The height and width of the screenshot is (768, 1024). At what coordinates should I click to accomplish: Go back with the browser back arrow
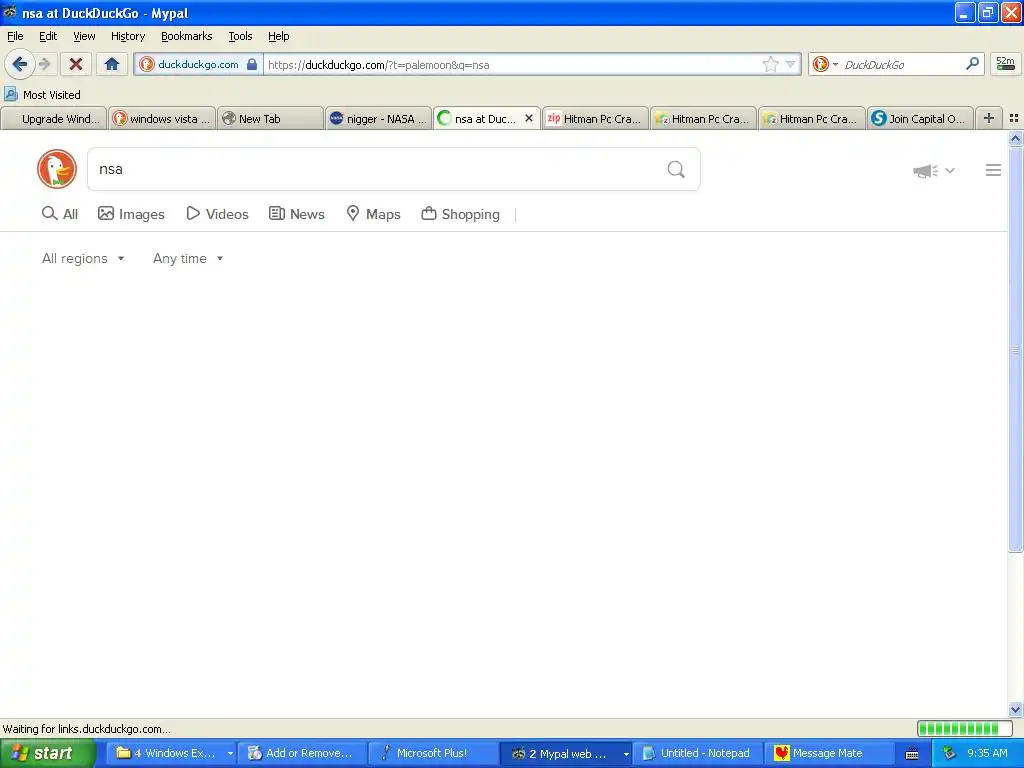pyautogui.click(x=20, y=64)
